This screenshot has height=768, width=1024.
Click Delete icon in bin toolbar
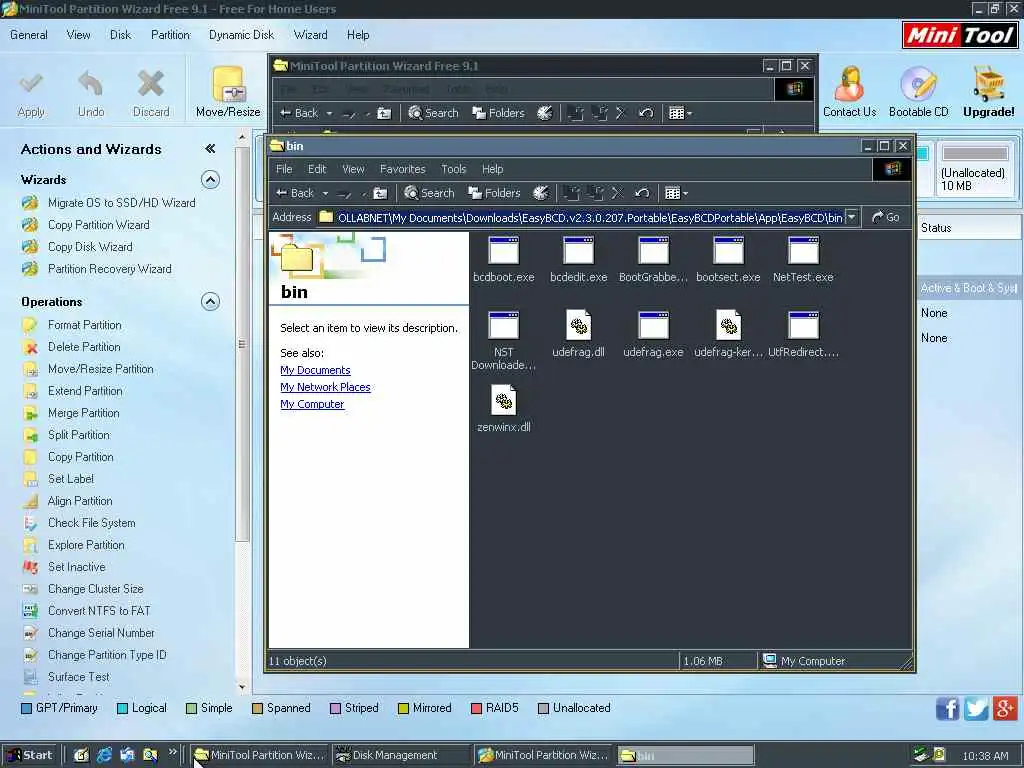[617, 193]
